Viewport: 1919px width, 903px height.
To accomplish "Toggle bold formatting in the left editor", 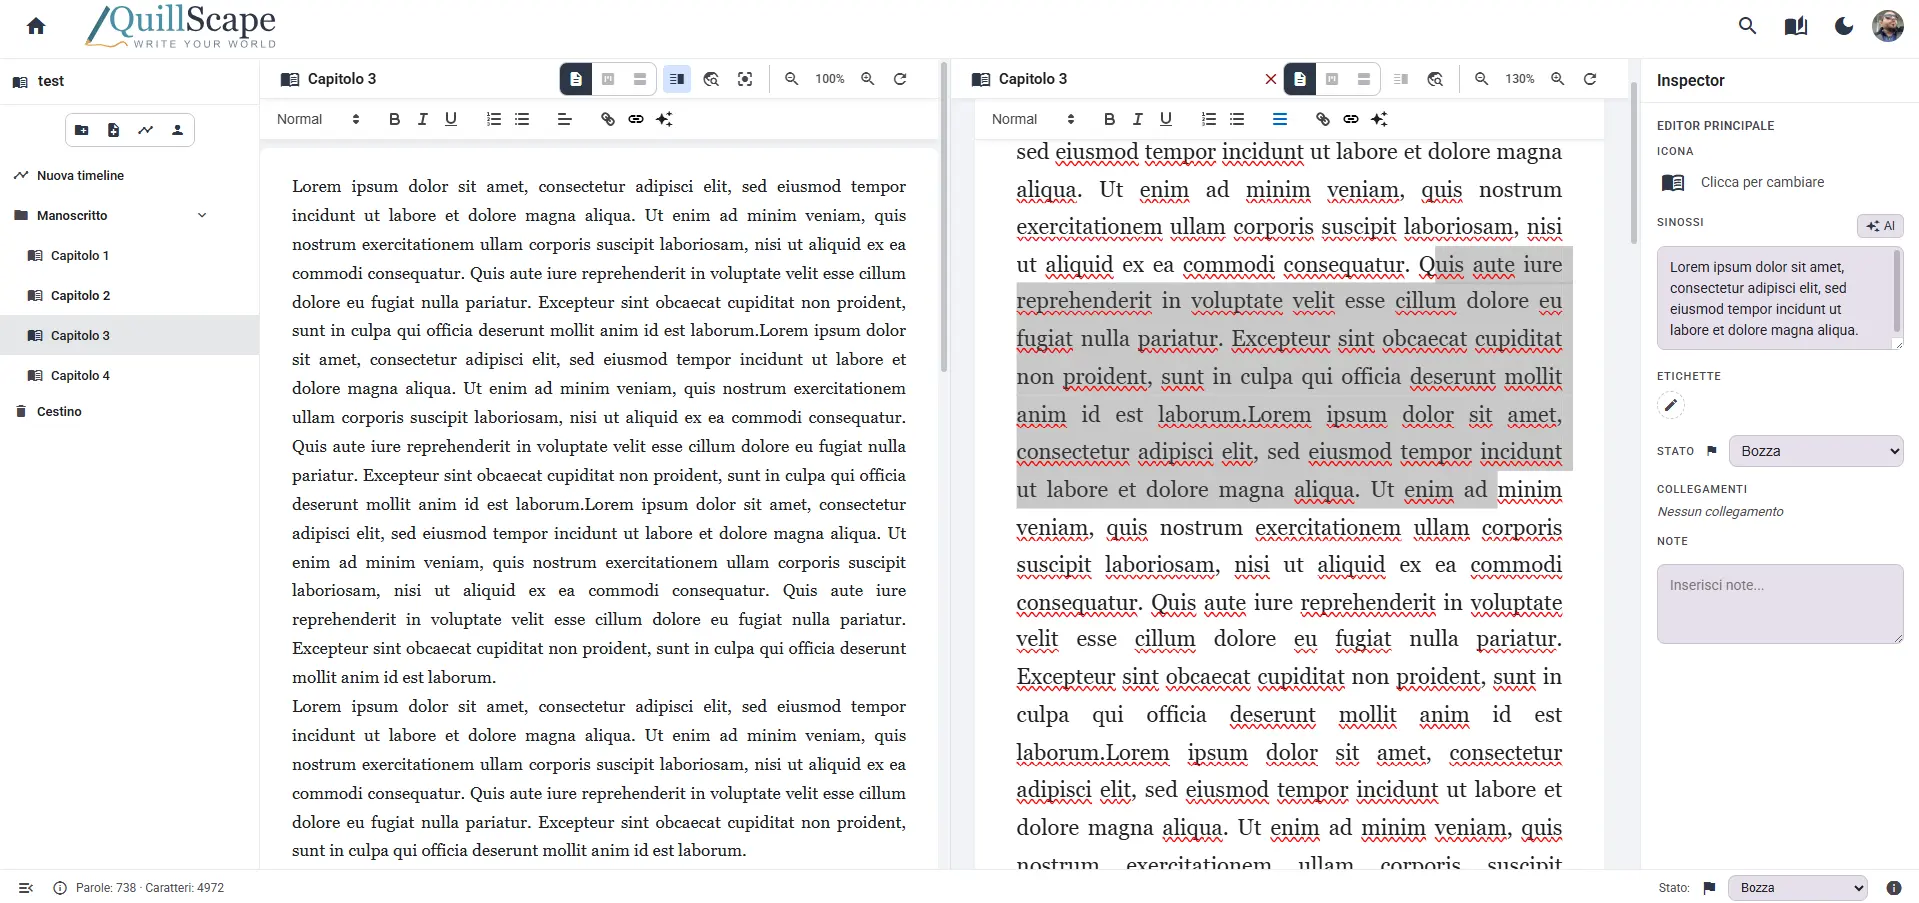I will pyautogui.click(x=393, y=119).
